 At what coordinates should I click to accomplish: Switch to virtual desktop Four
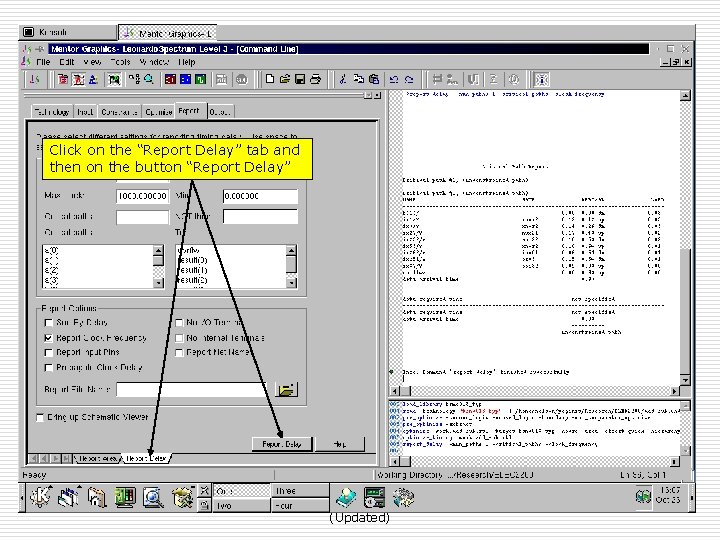[x=299, y=506]
